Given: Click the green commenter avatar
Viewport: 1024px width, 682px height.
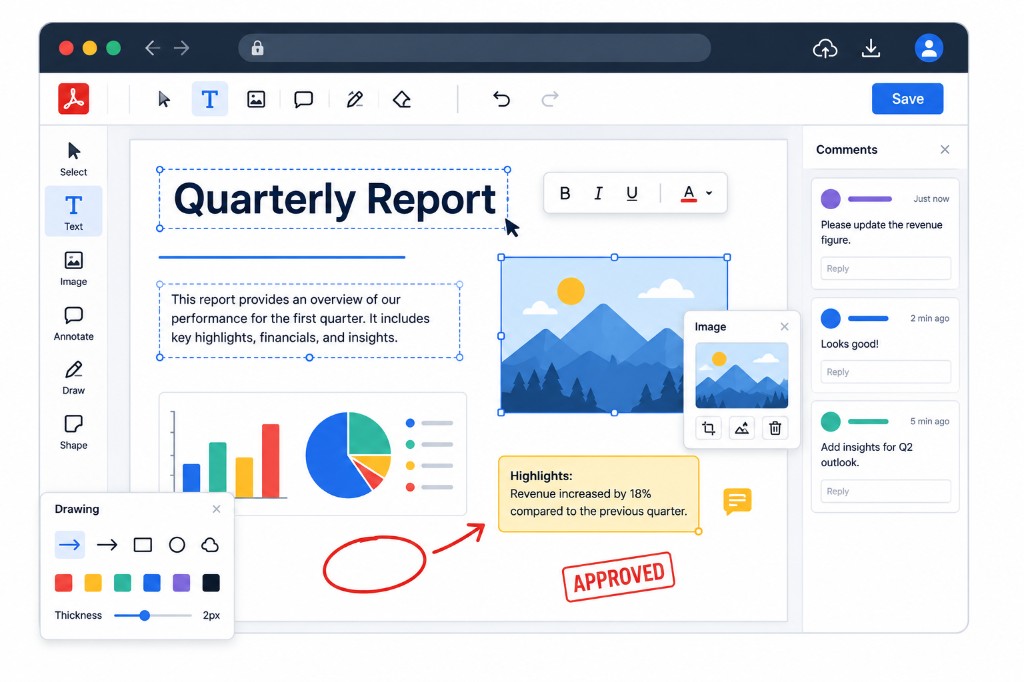Looking at the screenshot, I should (x=830, y=421).
